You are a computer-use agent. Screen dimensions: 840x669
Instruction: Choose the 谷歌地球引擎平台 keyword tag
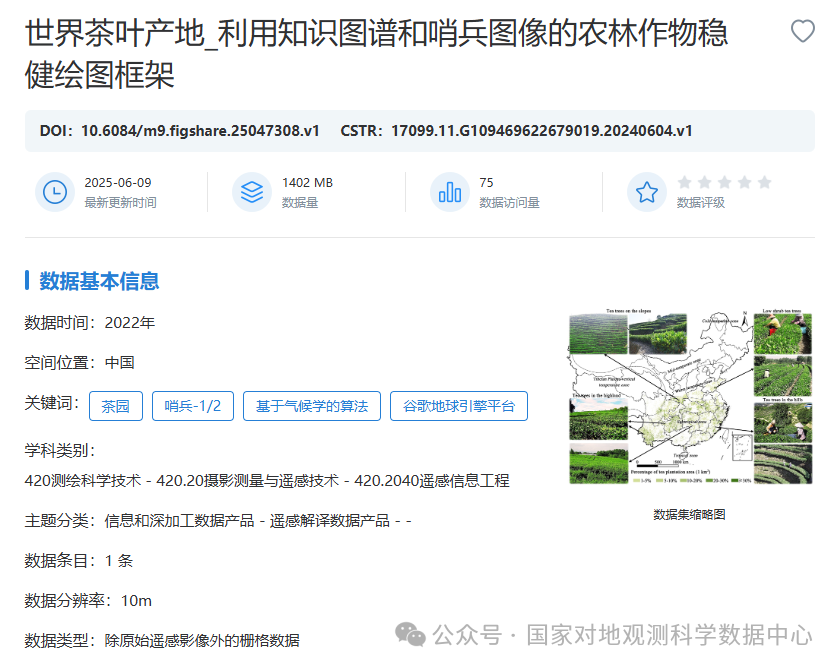pyautogui.click(x=459, y=406)
